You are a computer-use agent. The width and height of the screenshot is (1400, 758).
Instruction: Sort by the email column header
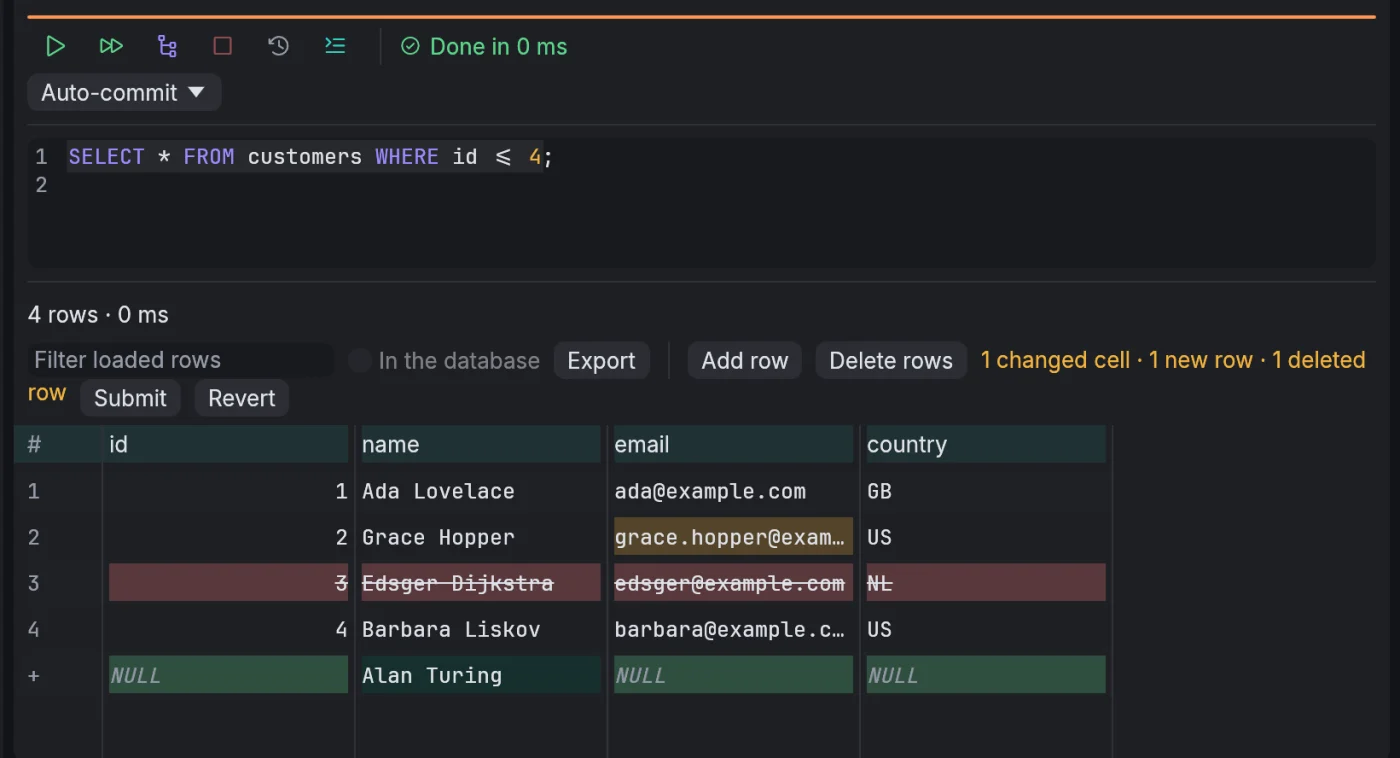[x=733, y=444]
